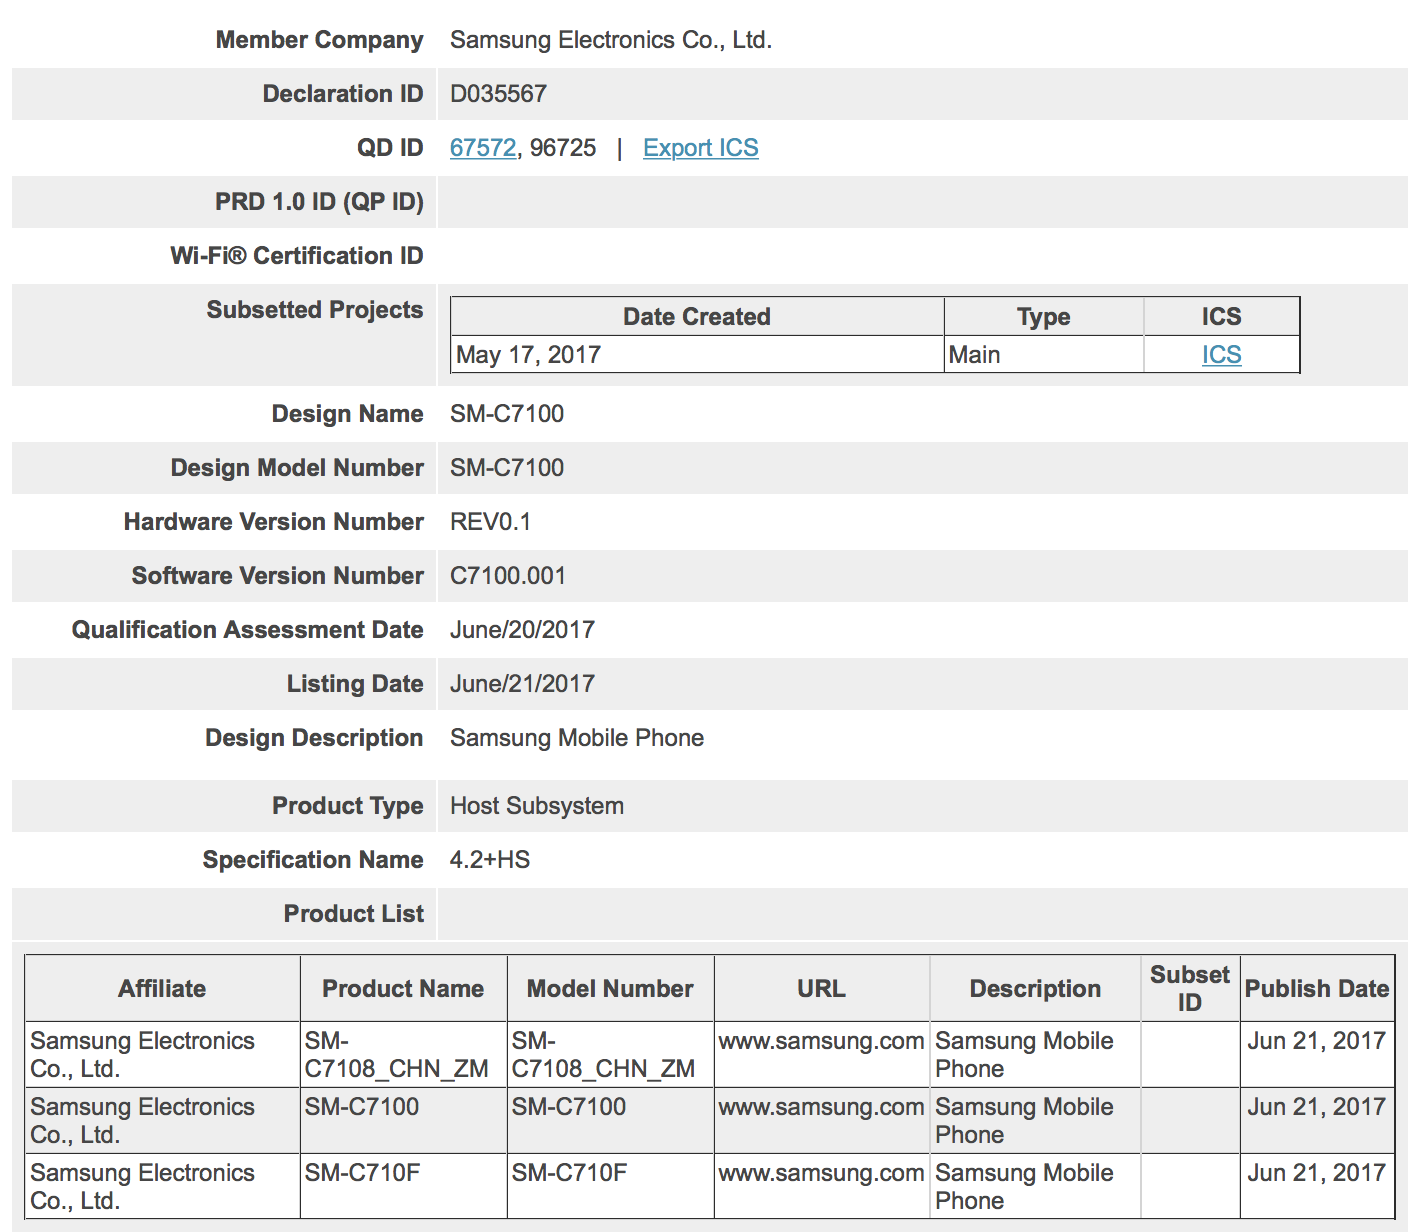The width and height of the screenshot is (1420, 1232).
Task: Click the Date Created column header
Action: pyautogui.click(x=696, y=317)
